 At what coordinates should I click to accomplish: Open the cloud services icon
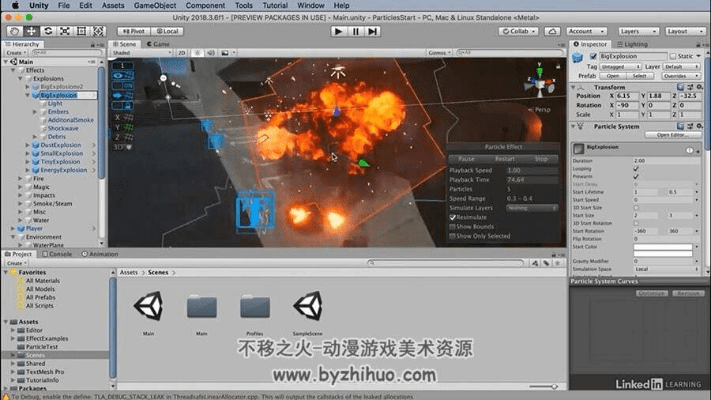(552, 31)
